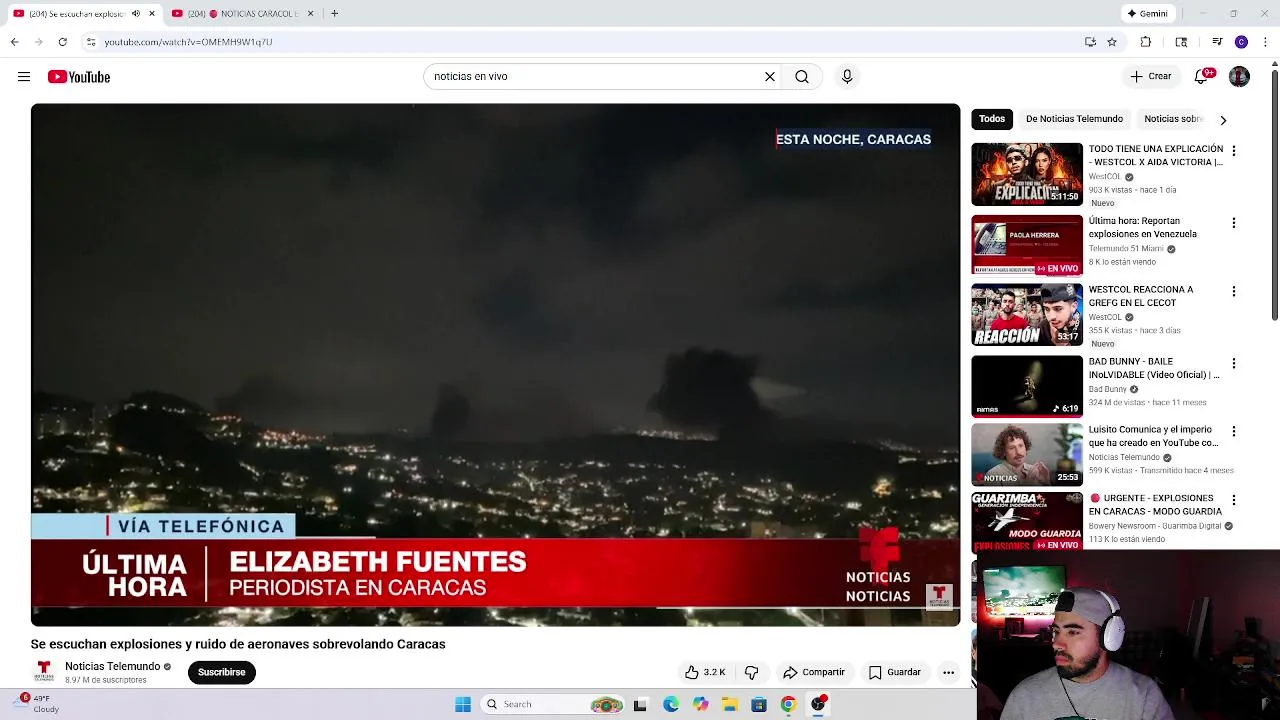
Task: Open install/cast icon in address bar
Action: tap(1090, 42)
